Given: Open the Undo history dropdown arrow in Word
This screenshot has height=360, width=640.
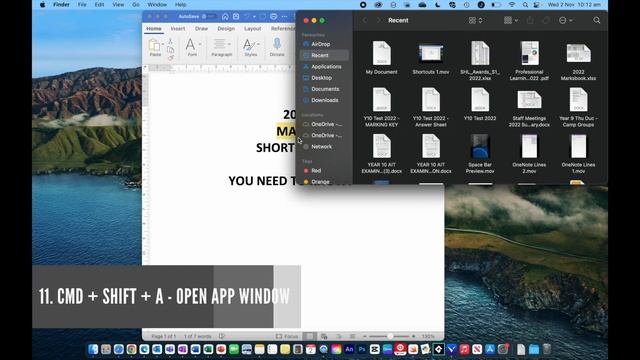Looking at the screenshot, I should point(254,17).
